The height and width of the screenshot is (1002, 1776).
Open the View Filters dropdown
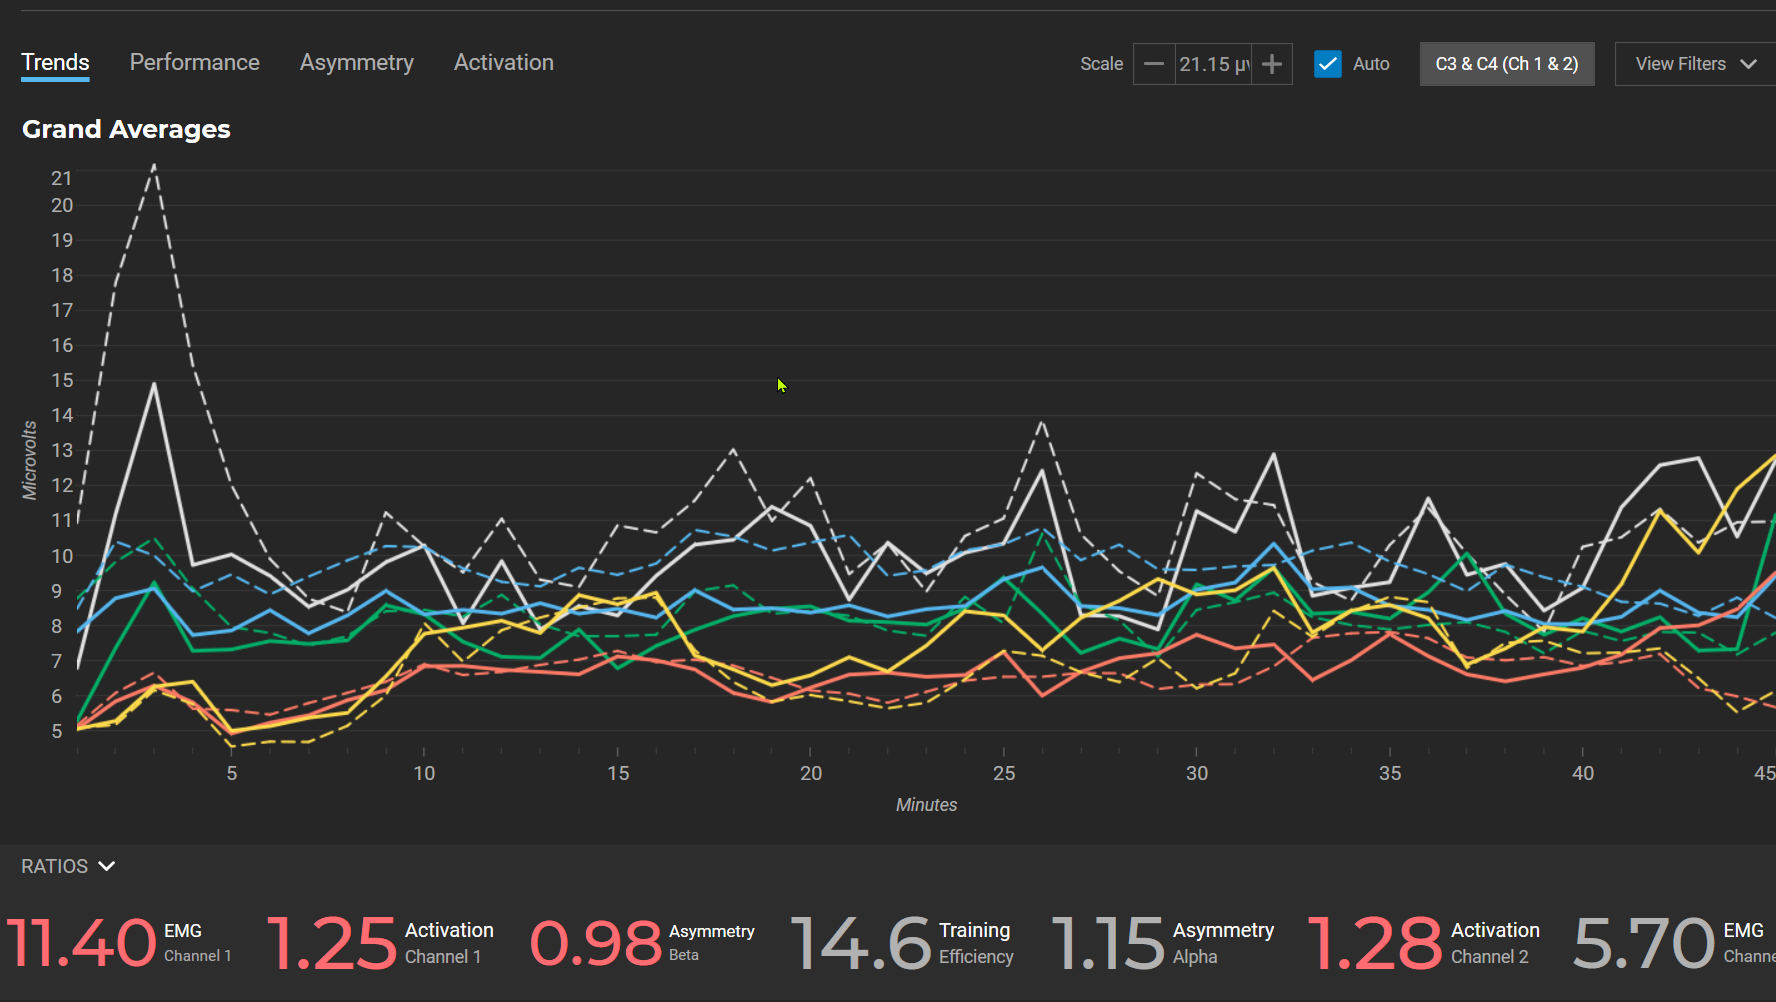pos(1695,64)
